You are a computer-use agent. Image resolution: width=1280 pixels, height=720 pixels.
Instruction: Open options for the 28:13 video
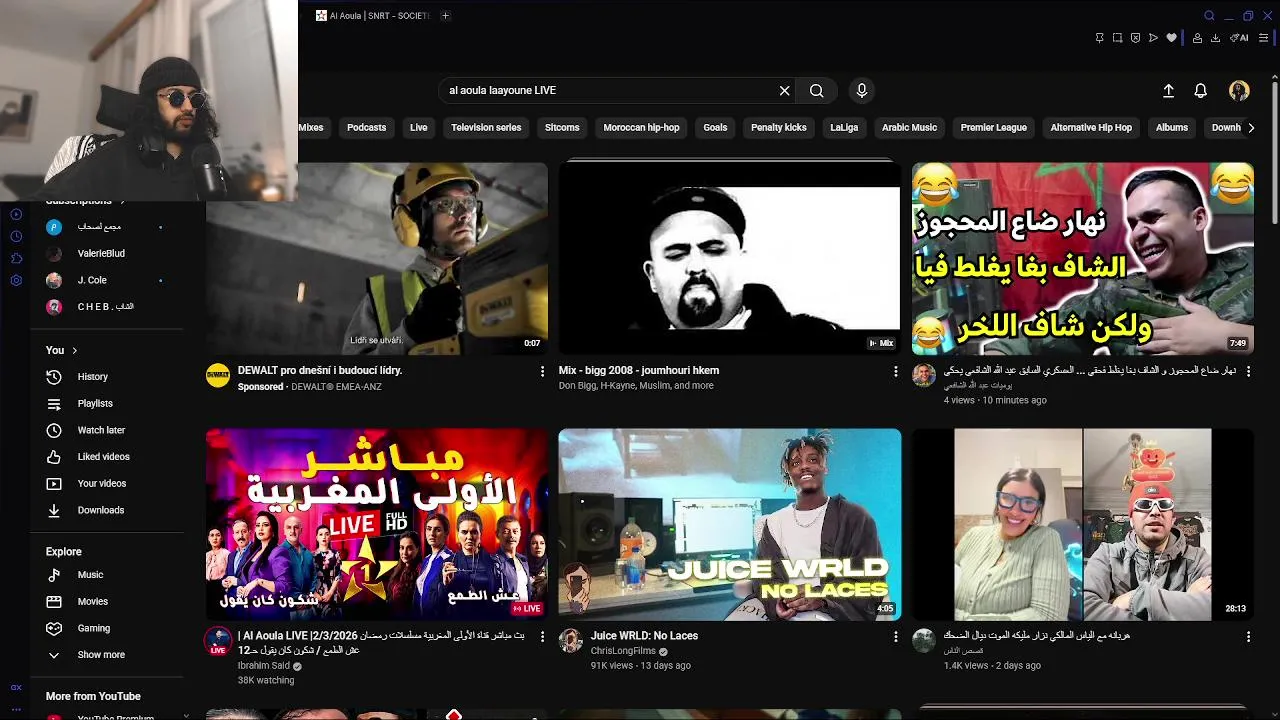pyautogui.click(x=1248, y=636)
